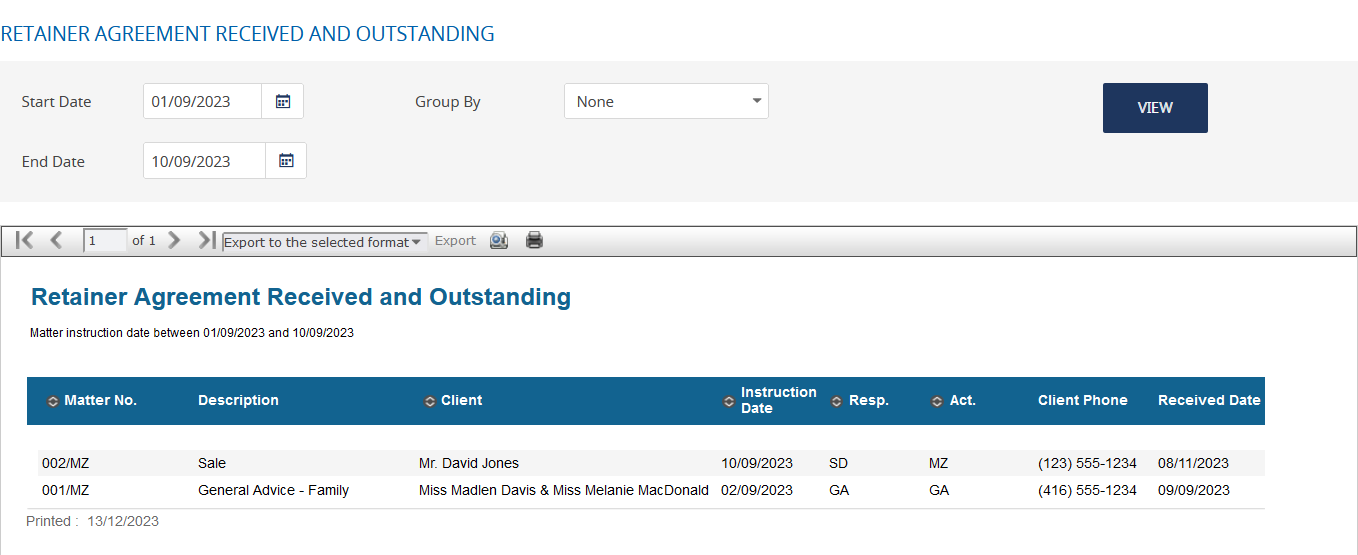Click the page number box
Image resolution: width=1358 pixels, height=555 pixels.
(x=105, y=240)
